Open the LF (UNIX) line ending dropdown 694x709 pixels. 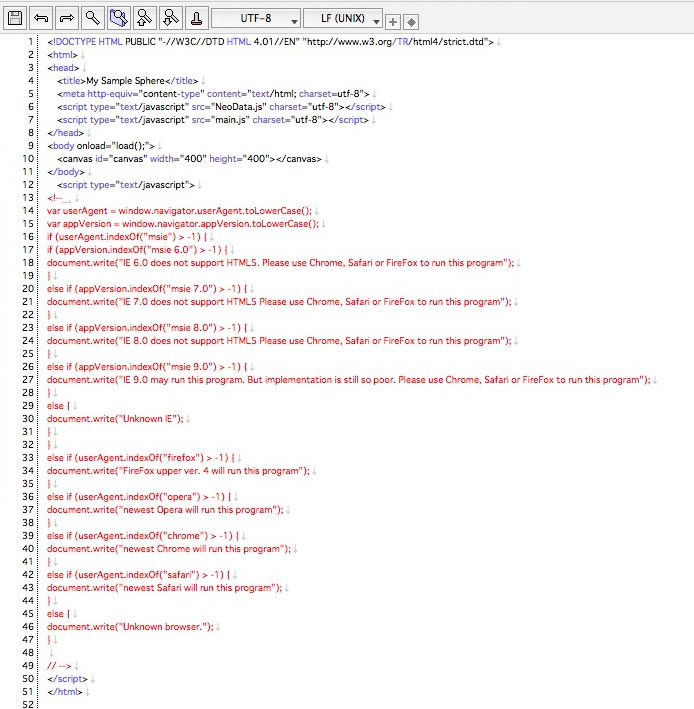tap(343, 19)
